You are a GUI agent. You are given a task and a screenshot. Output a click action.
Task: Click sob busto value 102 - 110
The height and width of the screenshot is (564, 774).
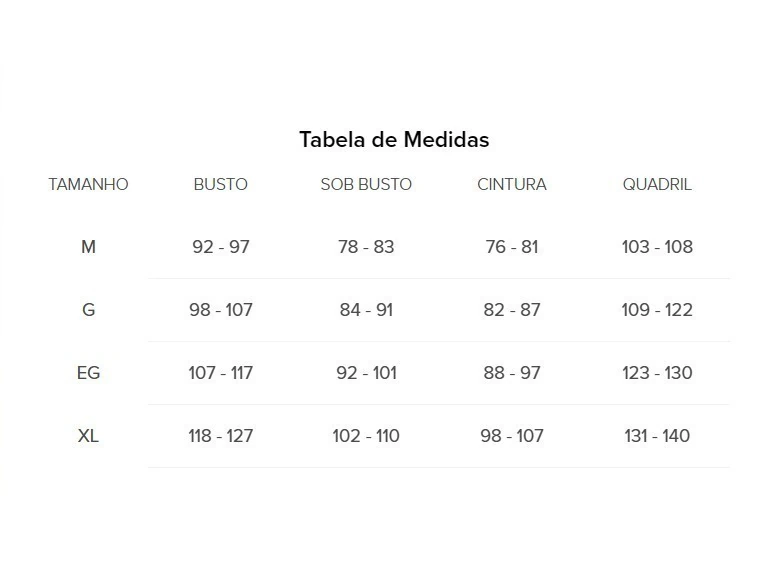point(366,436)
